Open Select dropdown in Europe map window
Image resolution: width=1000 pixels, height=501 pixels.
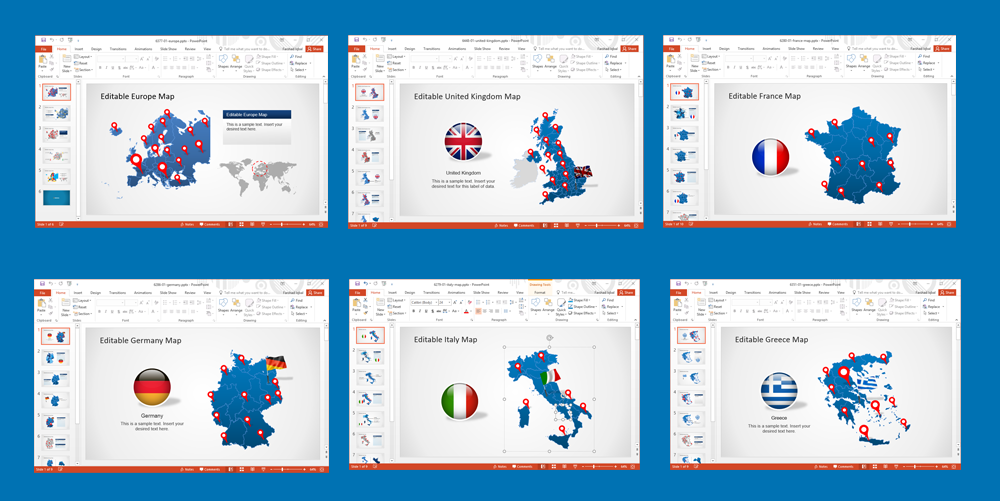tap(298, 69)
